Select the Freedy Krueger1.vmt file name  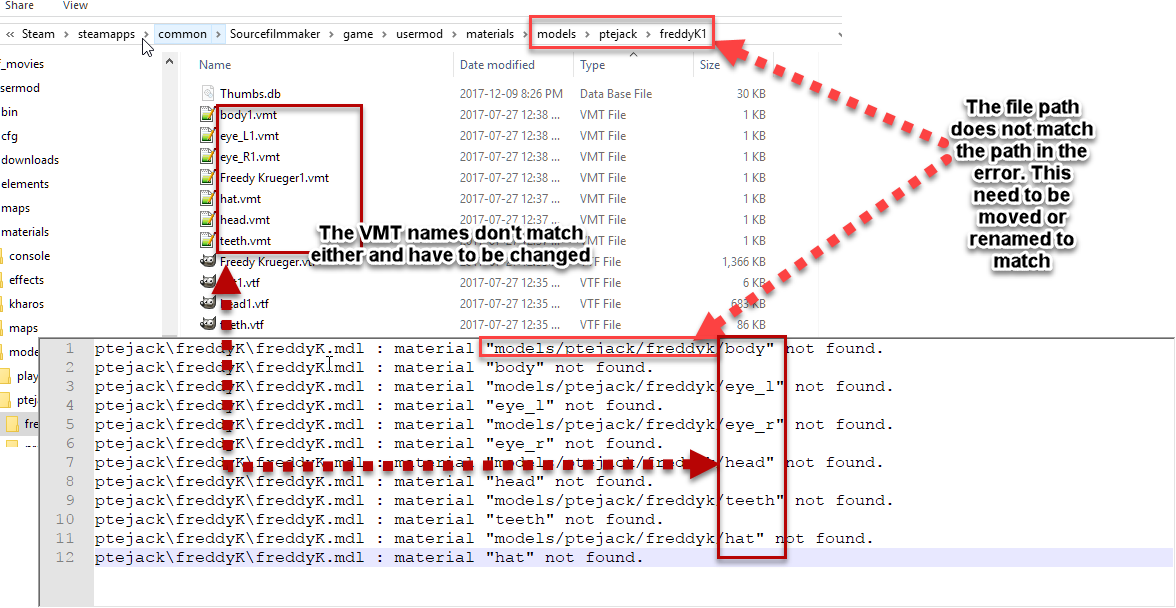point(274,178)
